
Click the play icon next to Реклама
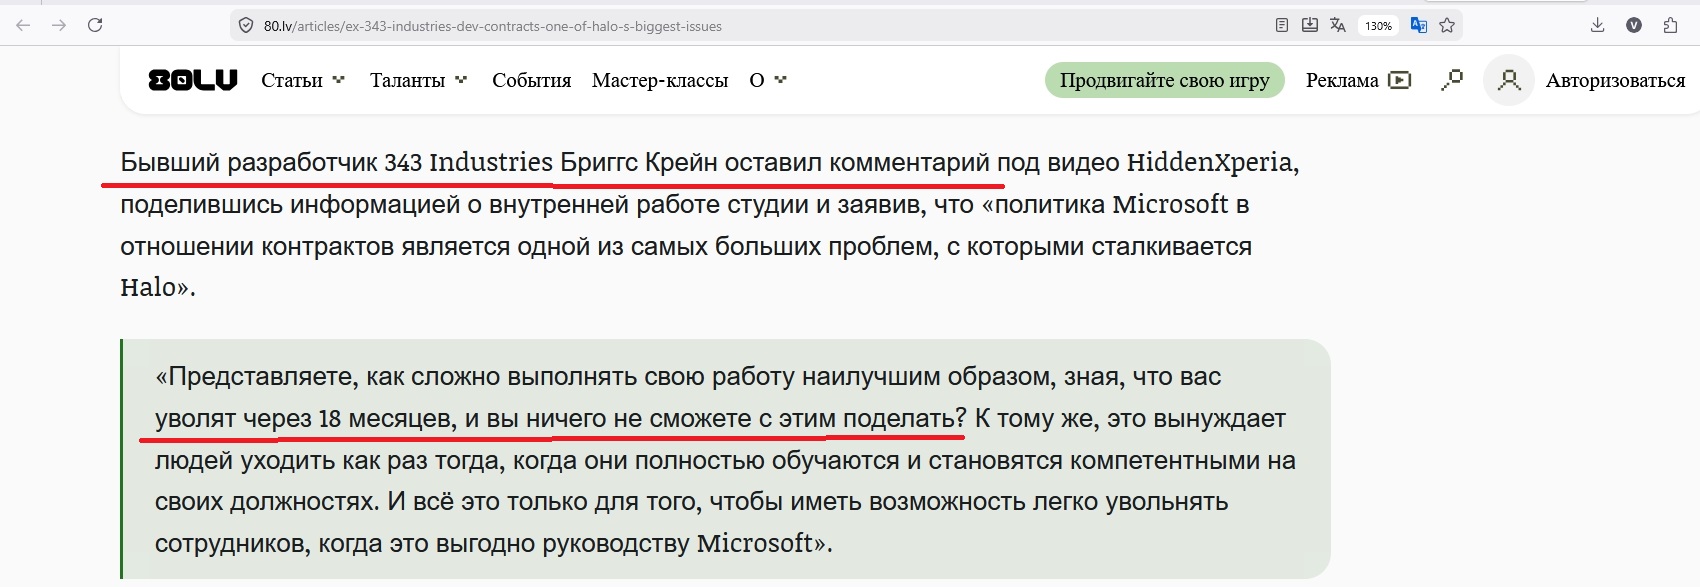point(1400,80)
